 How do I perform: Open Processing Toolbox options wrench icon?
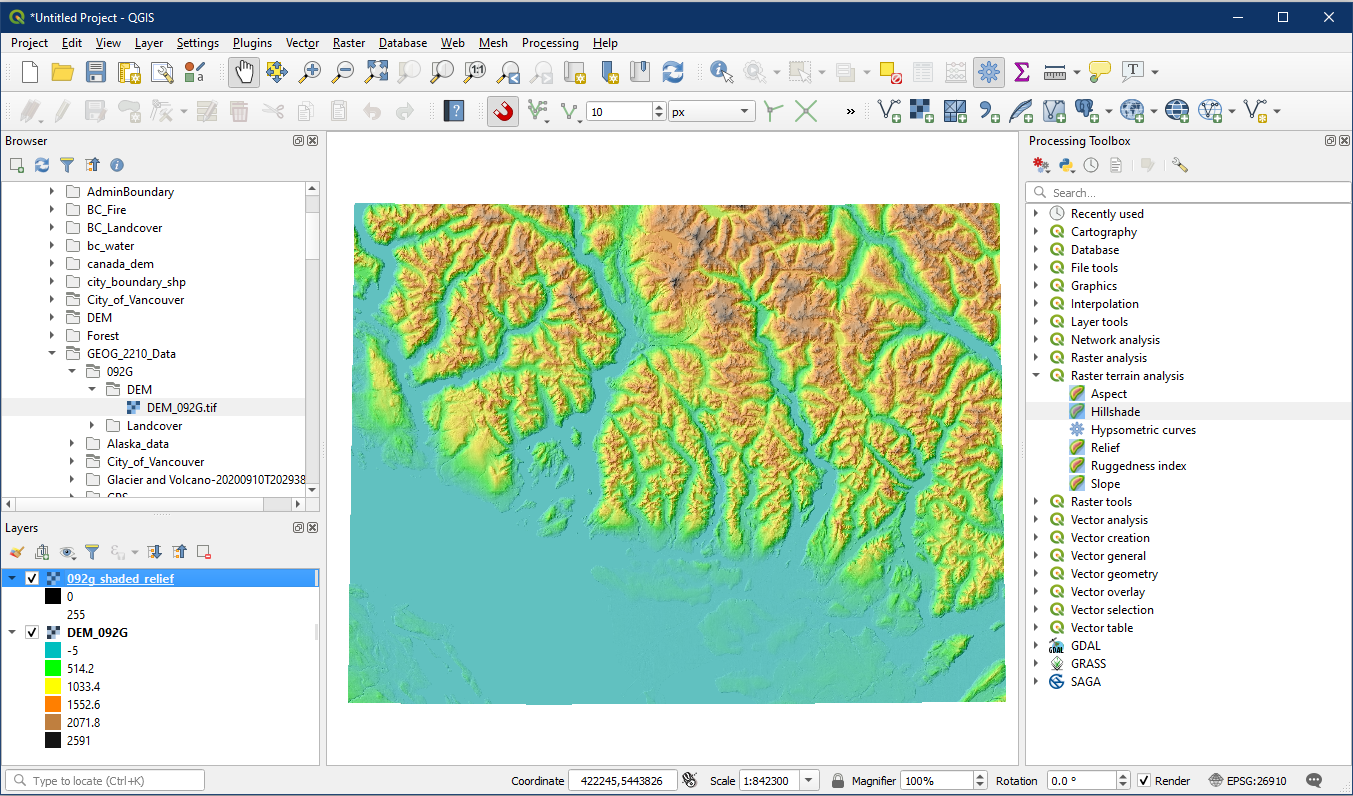[1179, 165]
